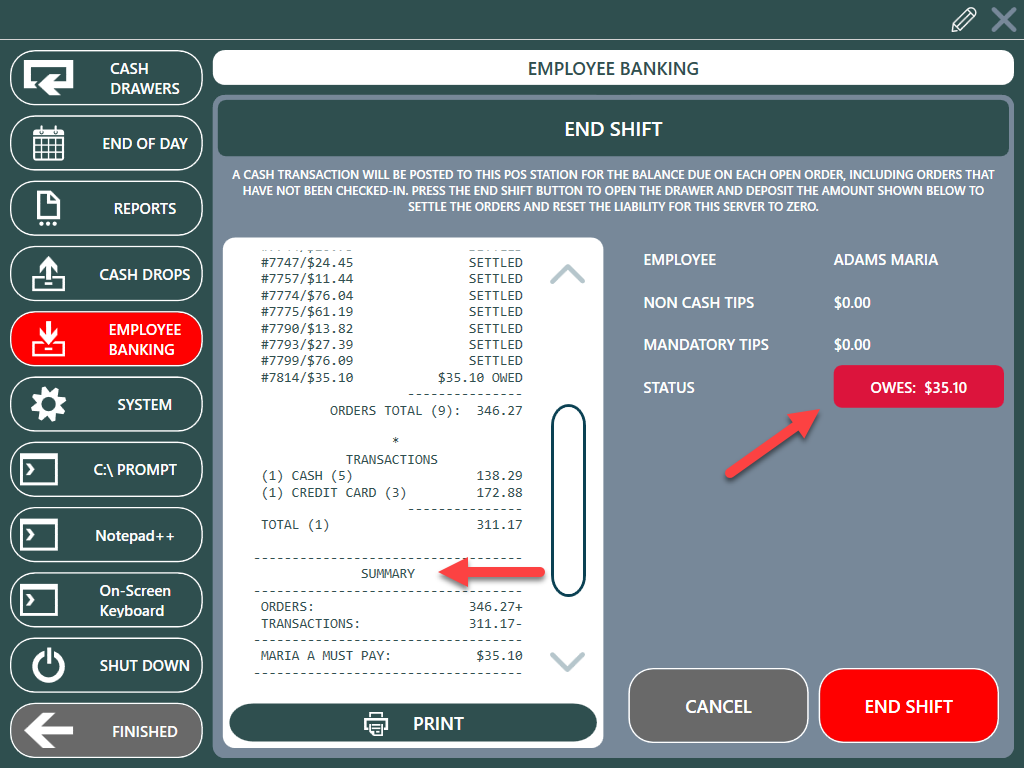Launch Notepad++ from the sidebar
This screenshot has width=1024, height=768.
106,536
